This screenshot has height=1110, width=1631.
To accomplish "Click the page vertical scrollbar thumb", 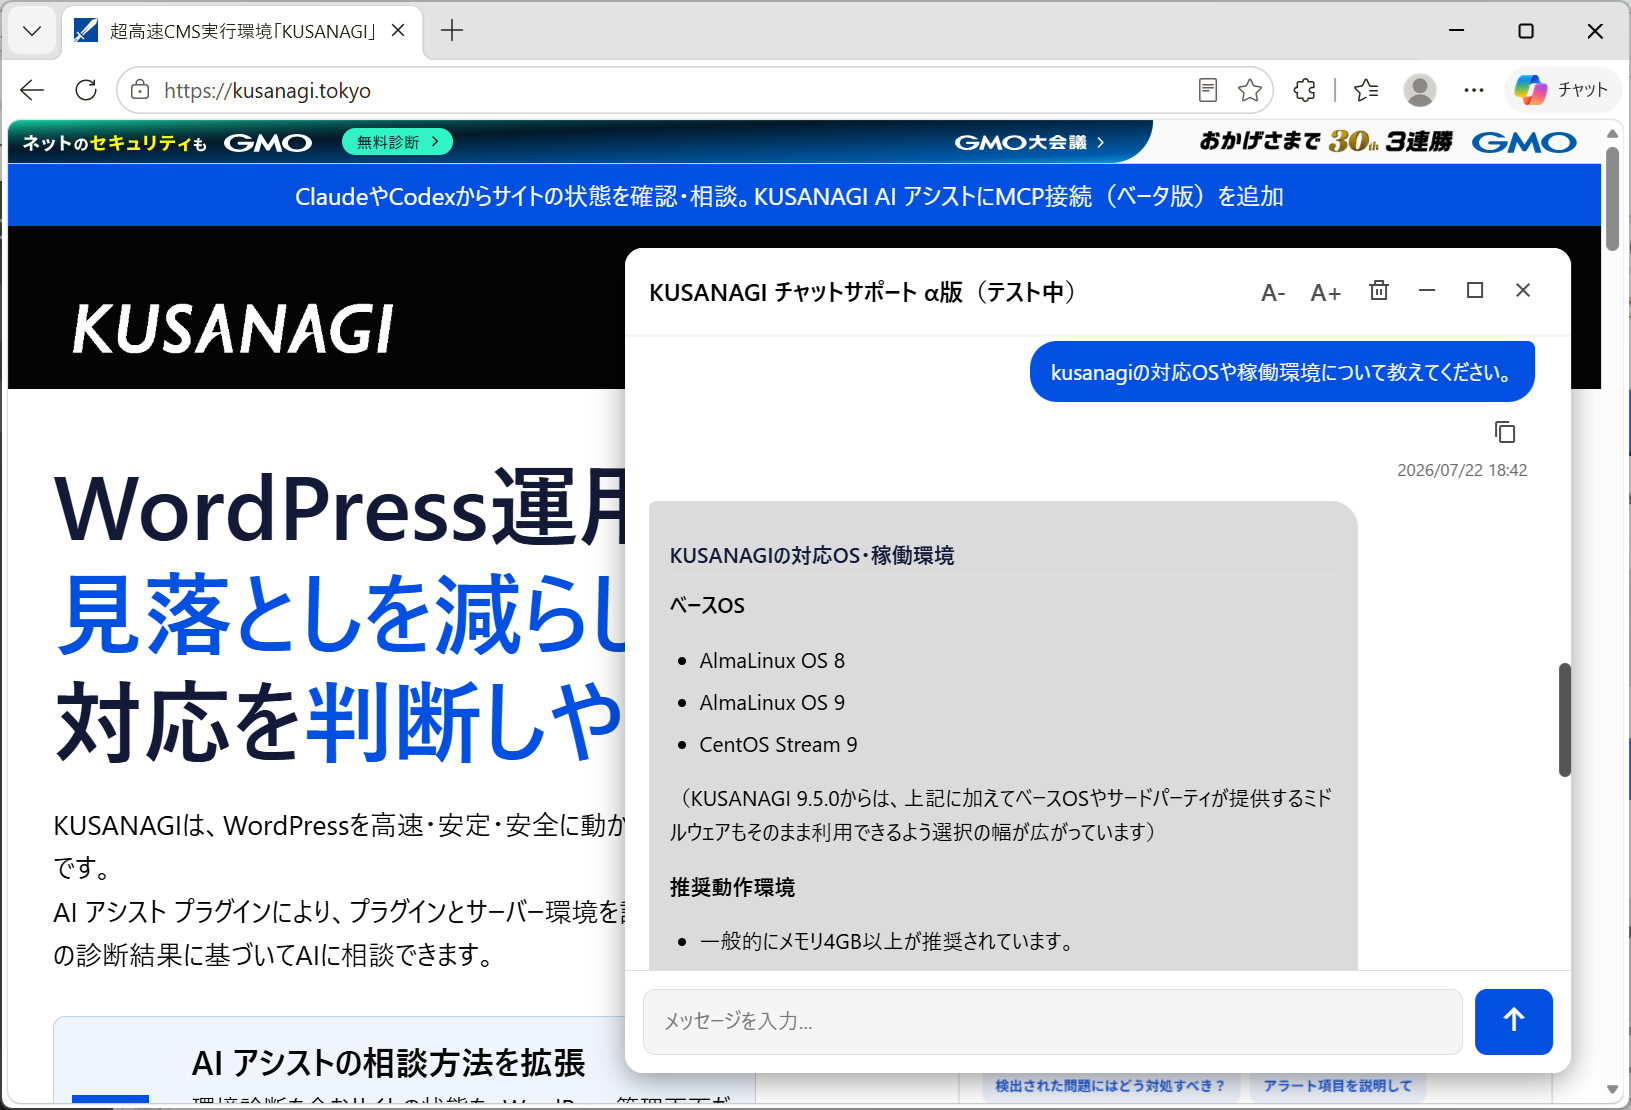I will [x=1612, y=198].
